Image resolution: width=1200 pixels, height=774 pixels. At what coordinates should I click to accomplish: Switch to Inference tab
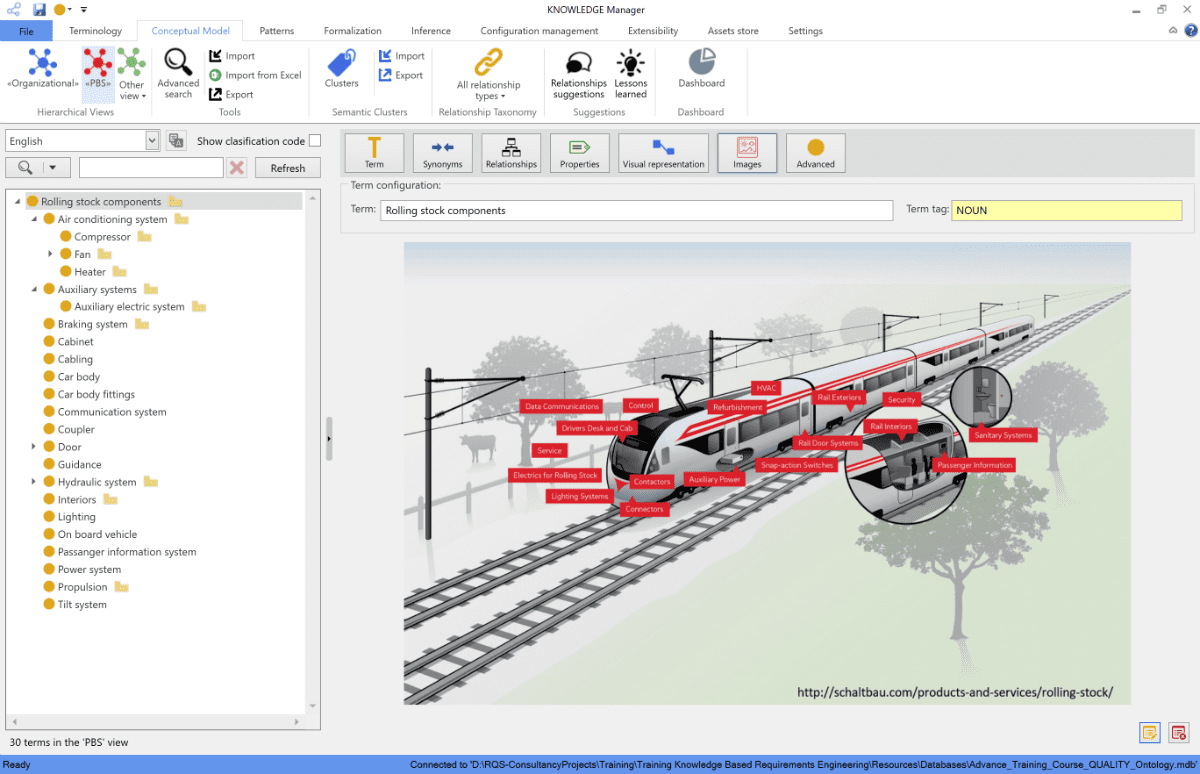pos(431,31)
